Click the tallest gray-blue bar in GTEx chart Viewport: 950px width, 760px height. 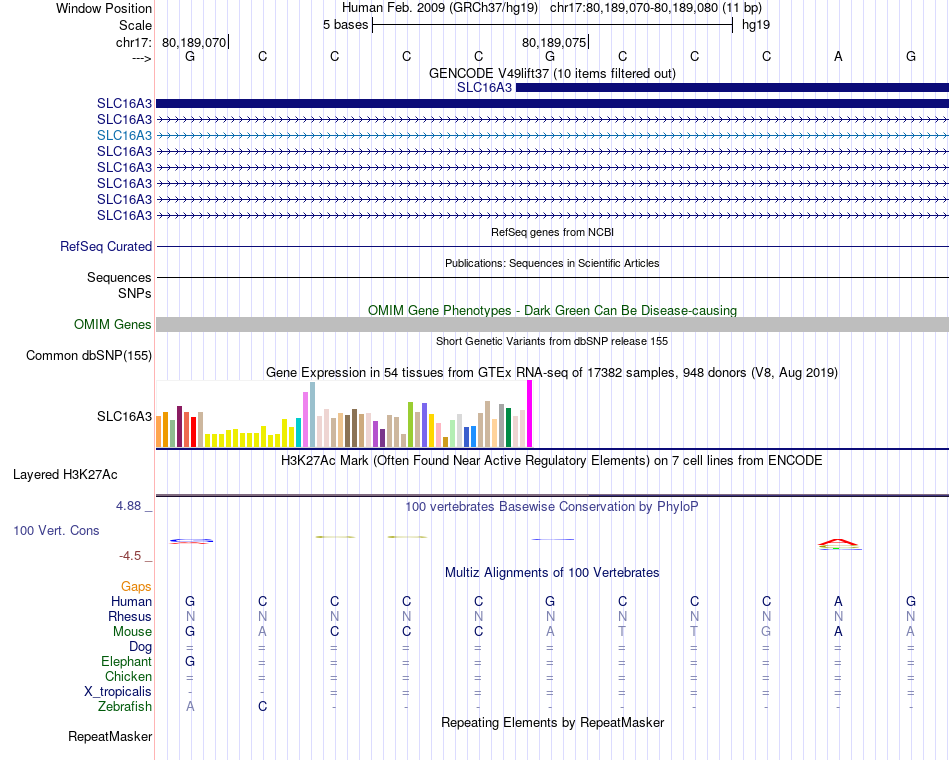(313, 415)
